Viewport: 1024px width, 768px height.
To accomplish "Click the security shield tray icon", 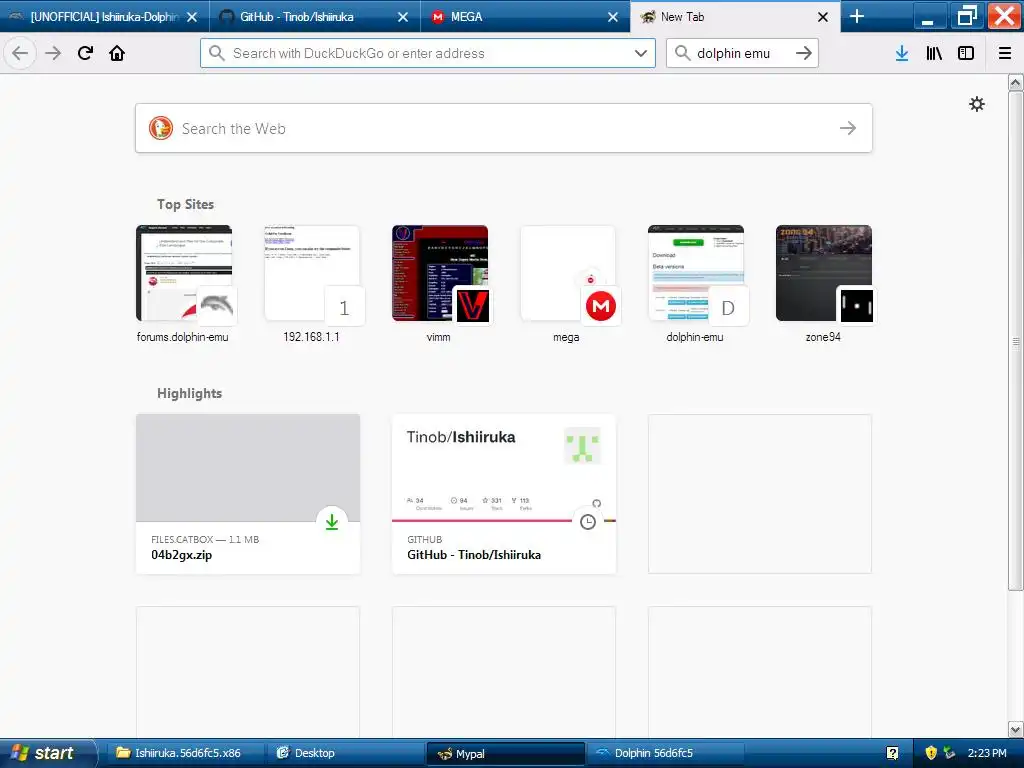I will coord(931,753).
